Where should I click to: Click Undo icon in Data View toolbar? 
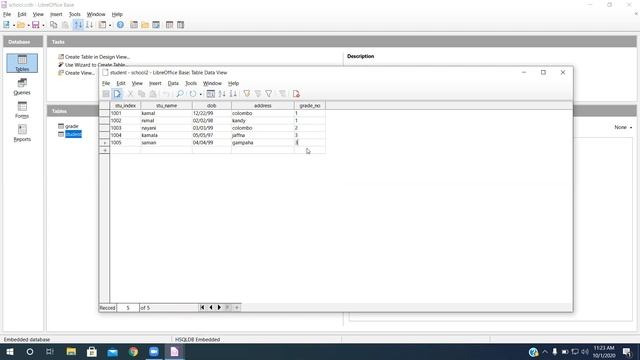click(x=166, y=94)
